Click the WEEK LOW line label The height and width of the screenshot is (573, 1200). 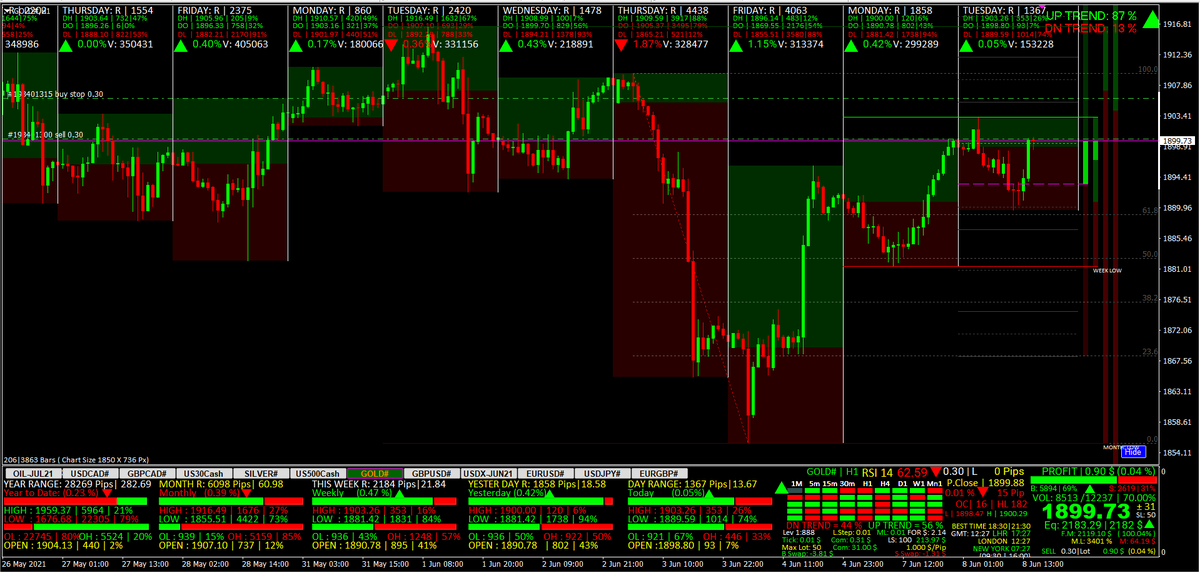pos(1108,270)
